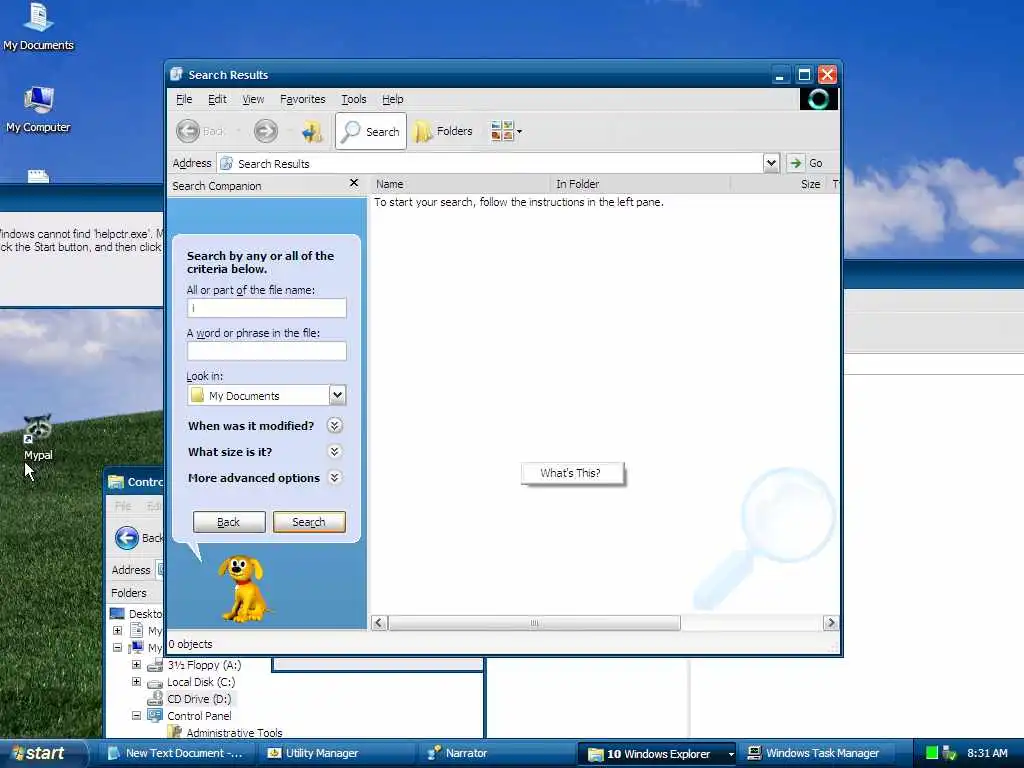Expand More advanced options
1024x768 pixels.
tap(334, 478)
